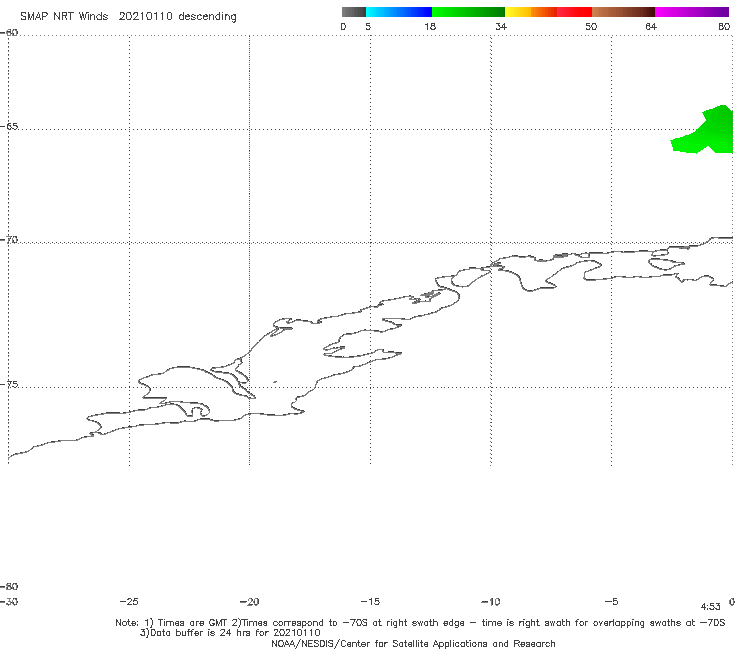The width and height of the screenshot is (740, 650).
Task: Click the longitude label '-15'
Action: (370, 601)
